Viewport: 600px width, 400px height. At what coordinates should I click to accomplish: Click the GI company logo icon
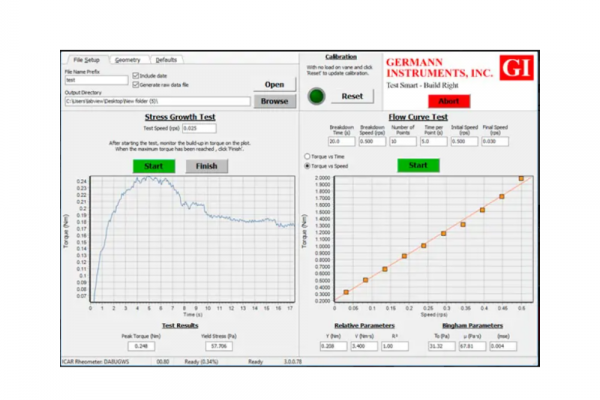click(514, 69)
